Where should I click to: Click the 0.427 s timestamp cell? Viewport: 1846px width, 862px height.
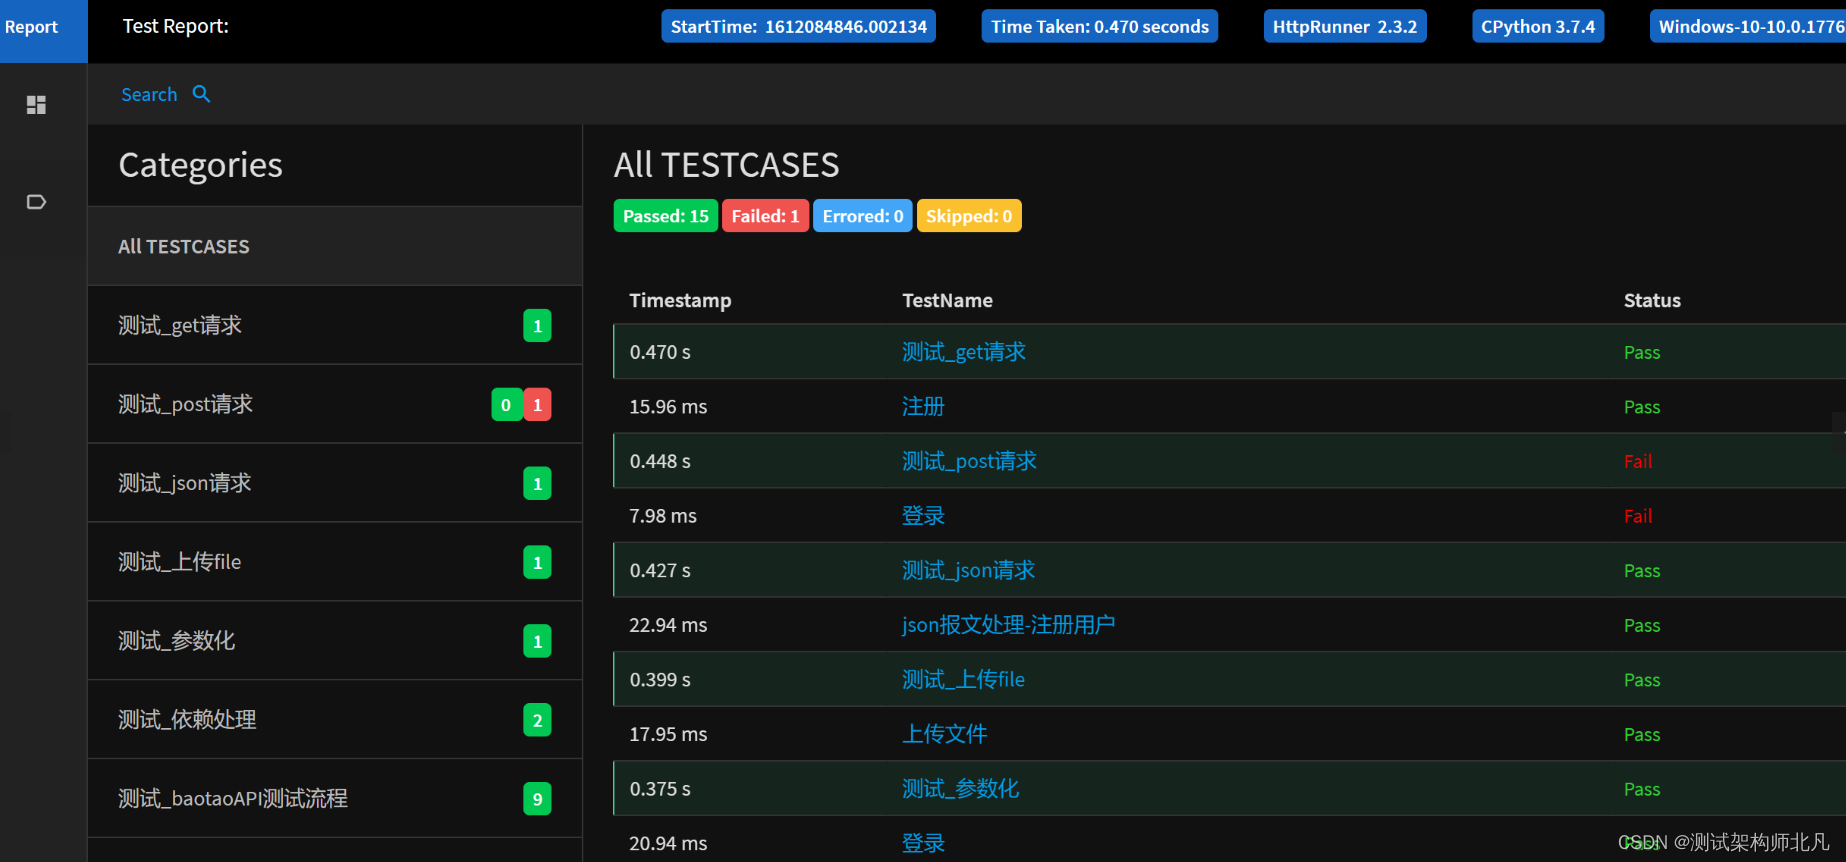pyautogui.click(x=660, y=570)
